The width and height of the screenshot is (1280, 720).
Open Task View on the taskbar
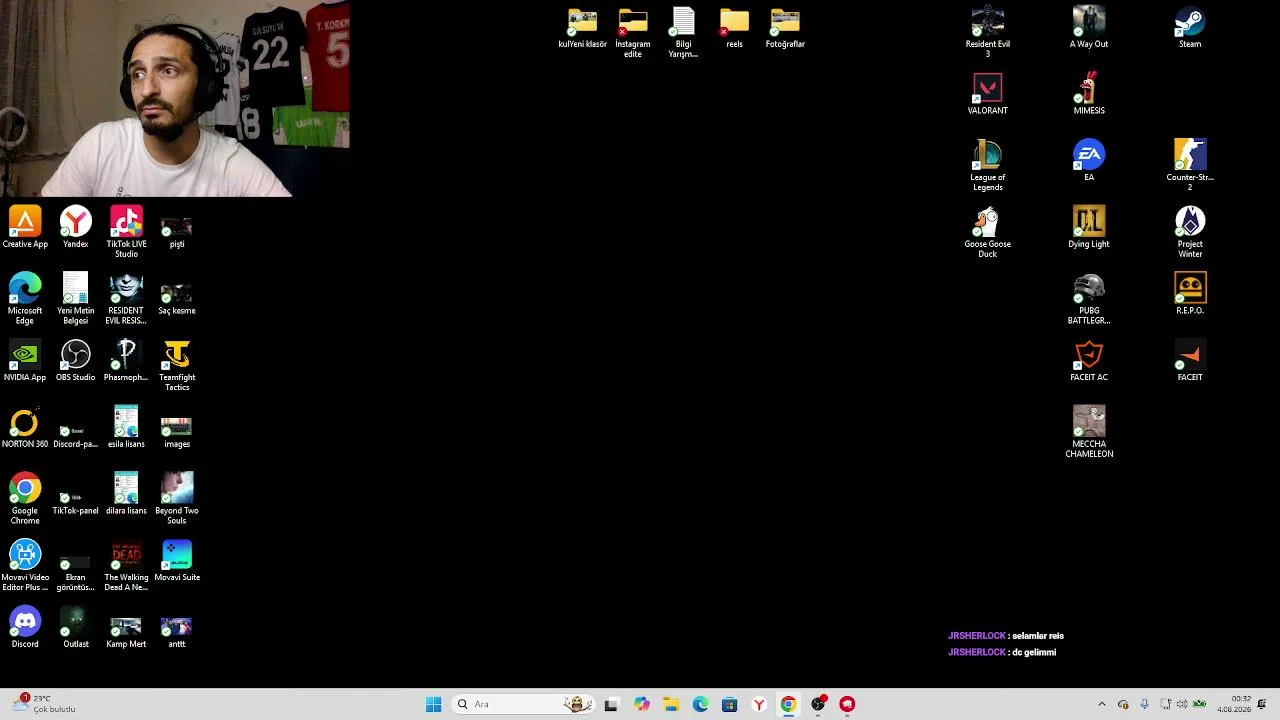pyautogui.click(x=611, y=704)
